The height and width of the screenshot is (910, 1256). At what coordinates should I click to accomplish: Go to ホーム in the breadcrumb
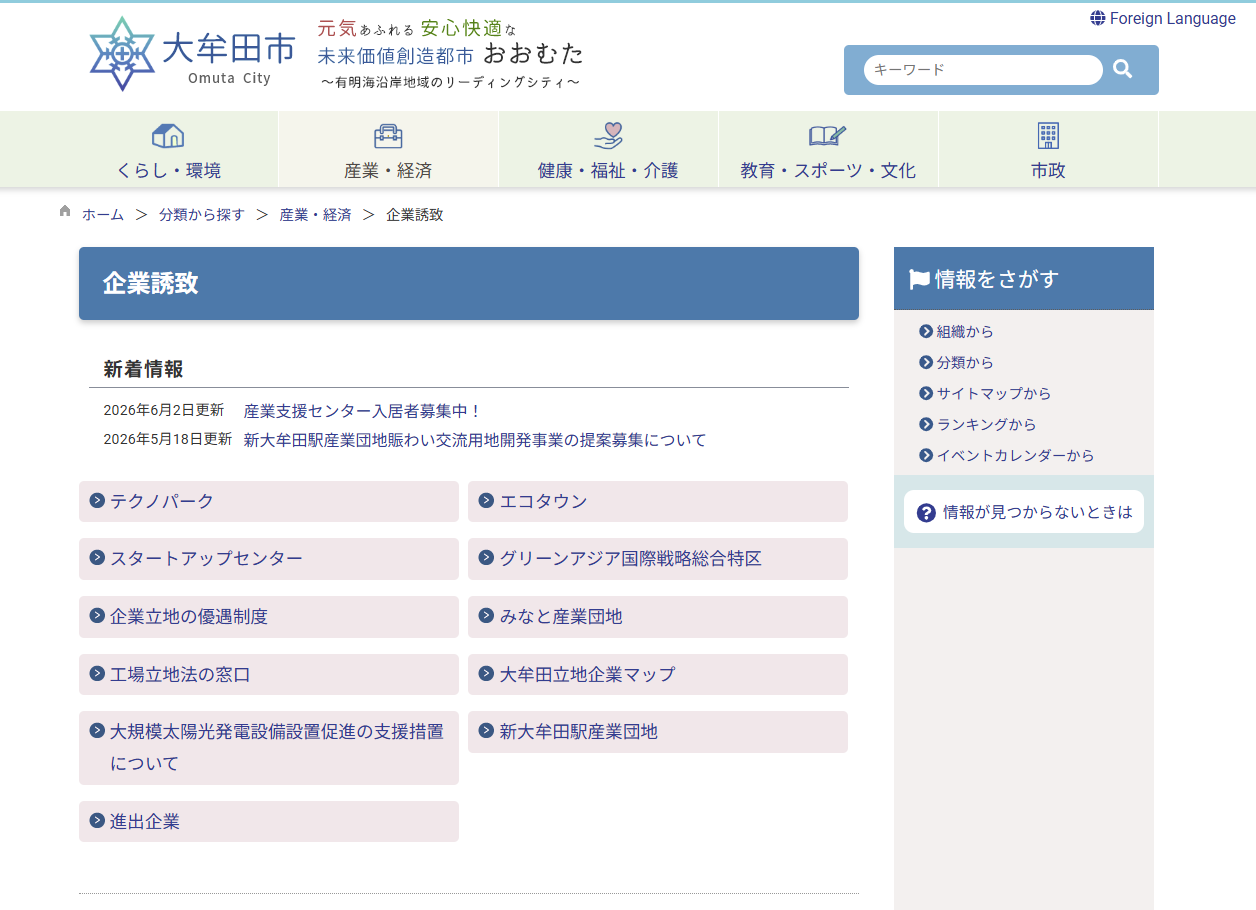103,215
